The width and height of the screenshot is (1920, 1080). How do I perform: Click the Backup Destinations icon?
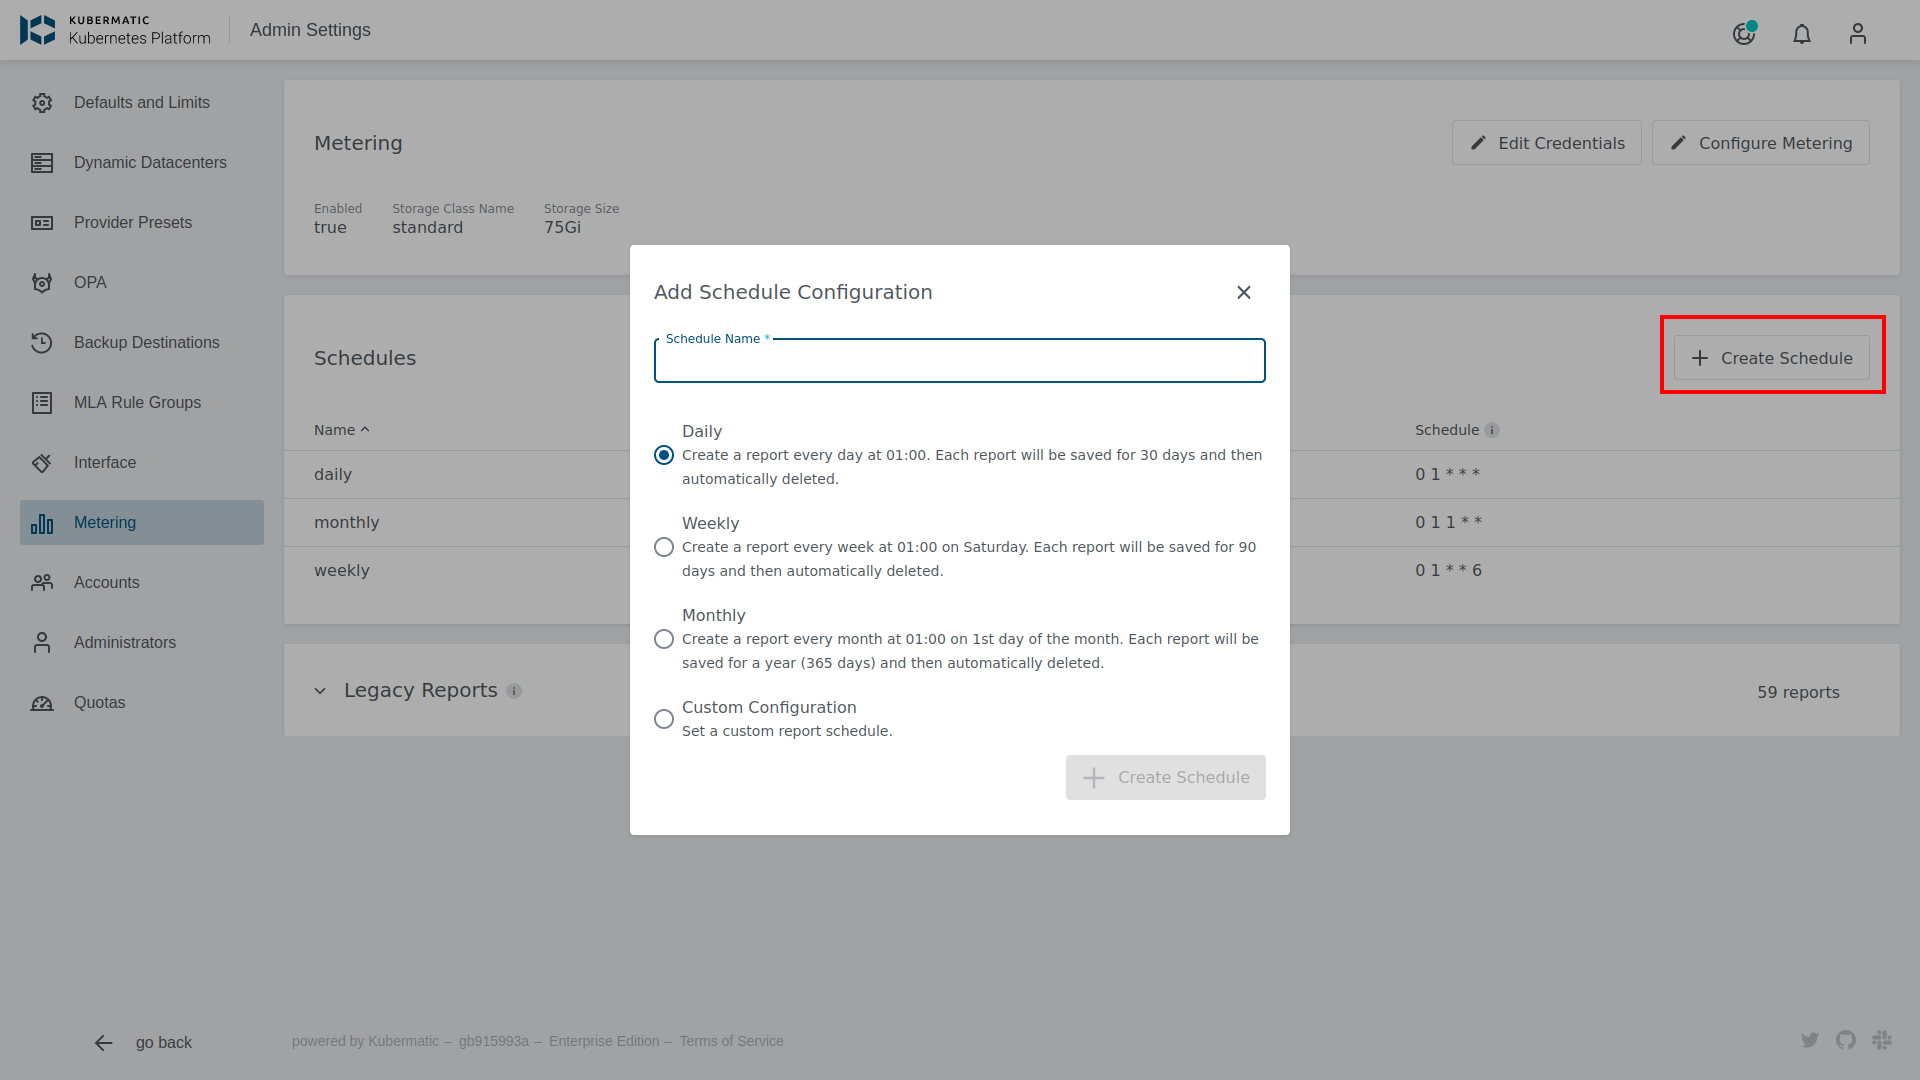pos(44,343)
